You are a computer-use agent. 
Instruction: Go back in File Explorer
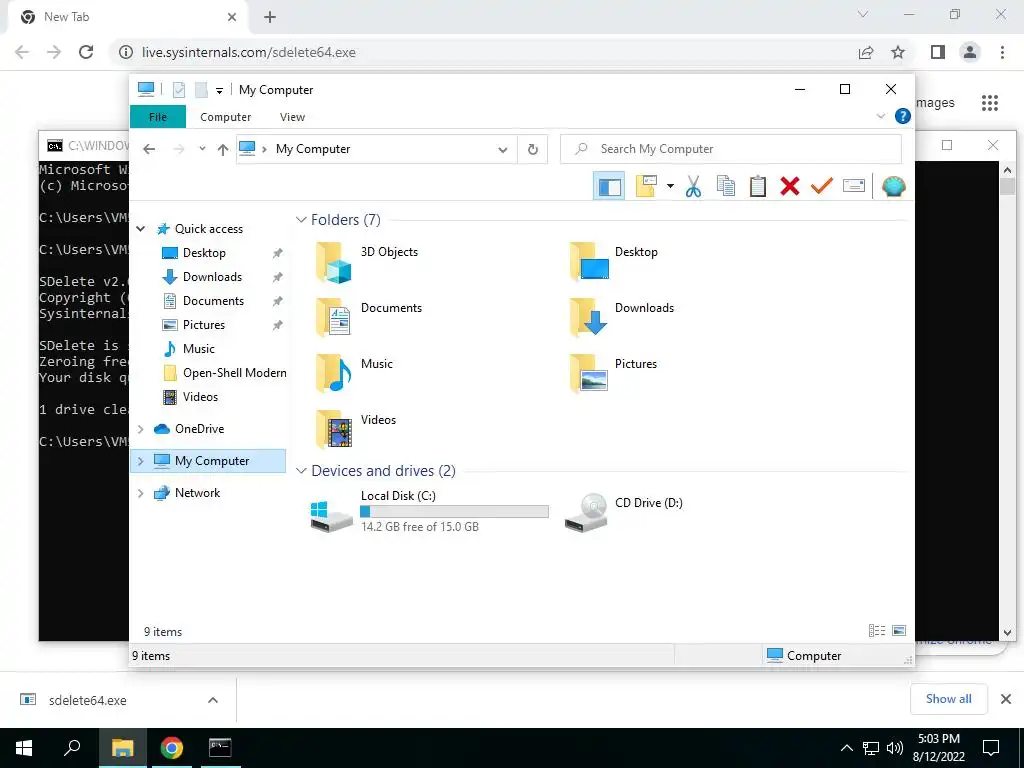[149, 149]
